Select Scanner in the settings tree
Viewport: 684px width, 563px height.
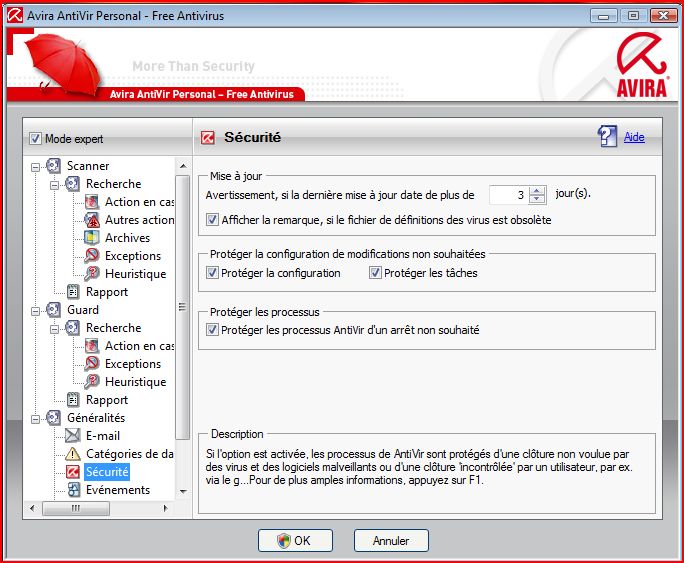(88, 166)
